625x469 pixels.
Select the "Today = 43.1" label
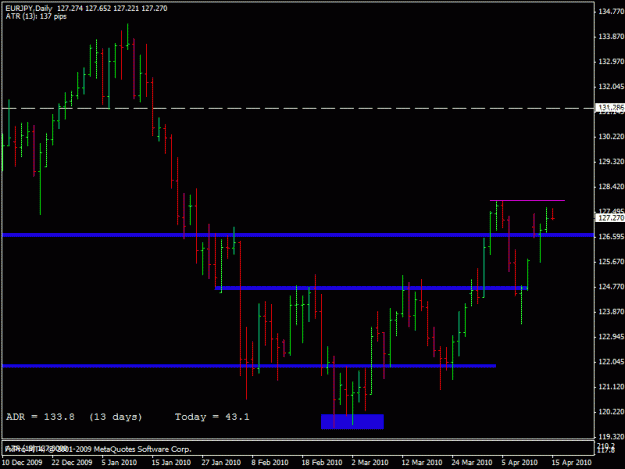pos(212,417)
